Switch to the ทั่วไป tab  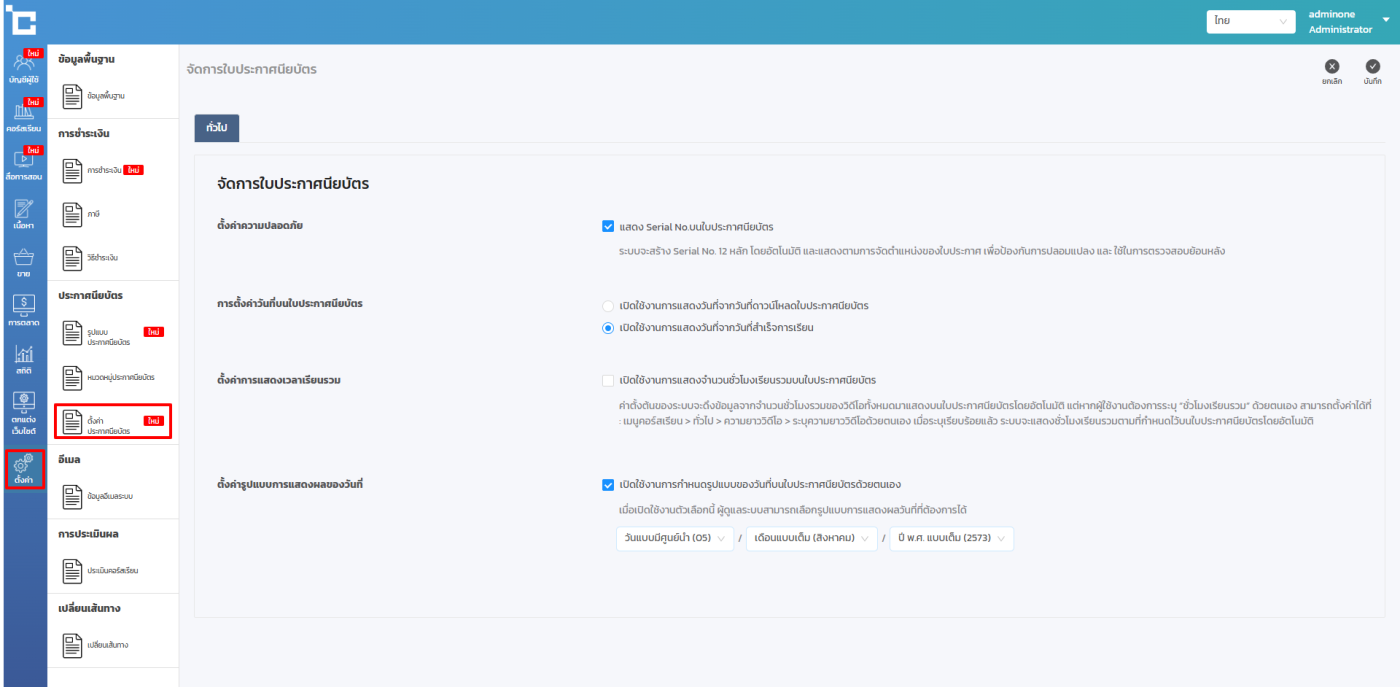point(216,128)
